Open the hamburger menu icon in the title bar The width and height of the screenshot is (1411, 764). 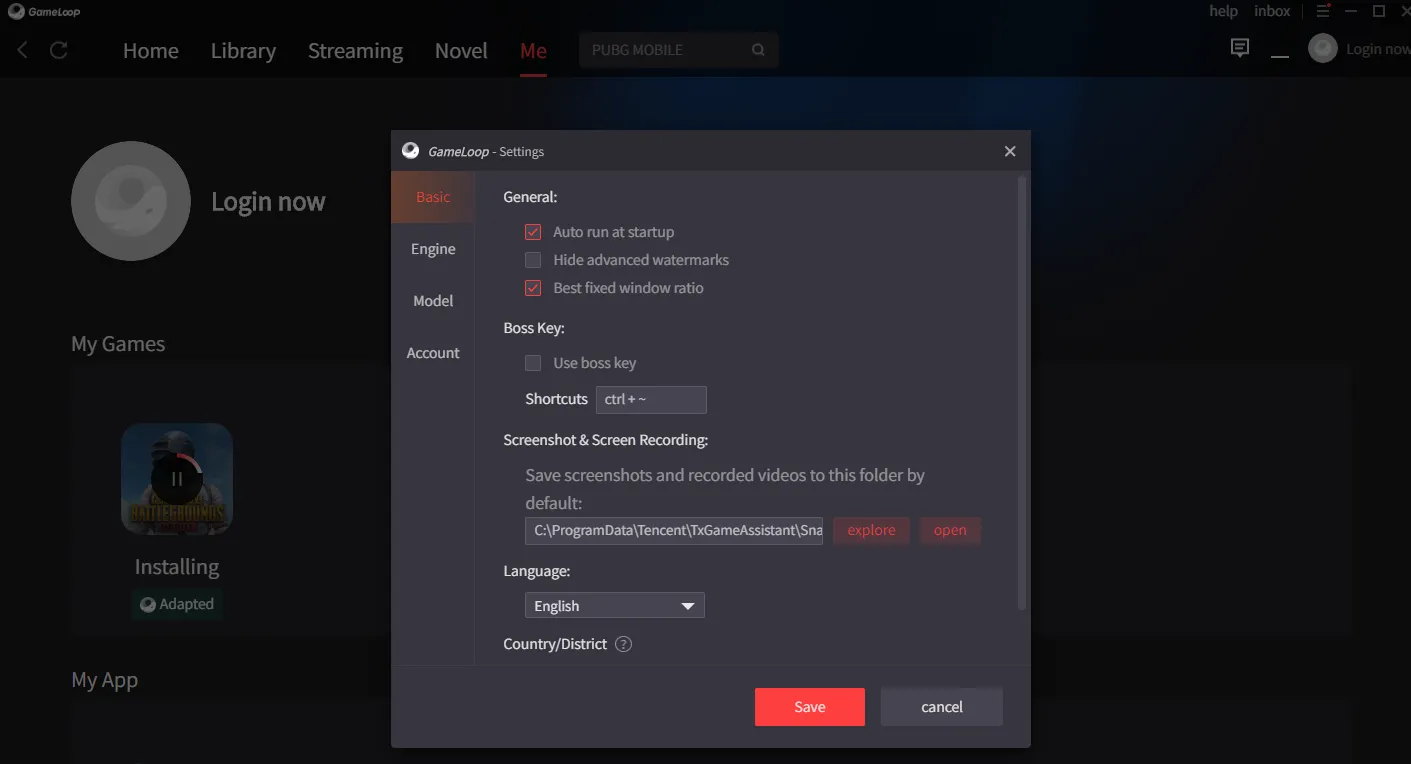tap(1323, 11)
